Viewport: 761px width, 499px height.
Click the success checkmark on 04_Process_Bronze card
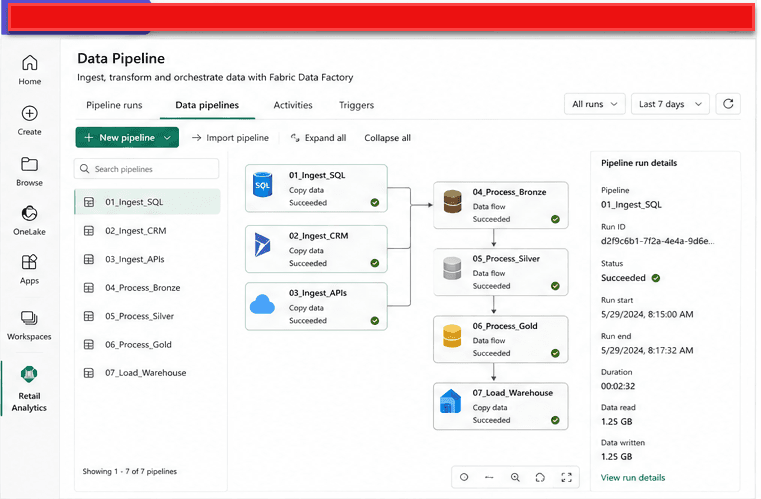click(555, 219)
